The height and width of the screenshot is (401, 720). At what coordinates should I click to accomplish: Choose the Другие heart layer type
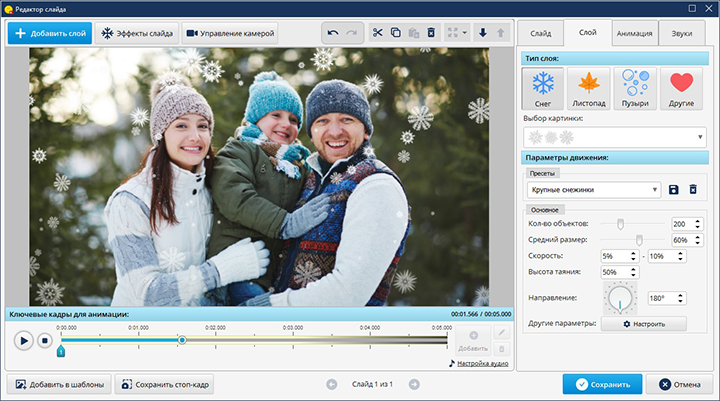click(681, 88)
